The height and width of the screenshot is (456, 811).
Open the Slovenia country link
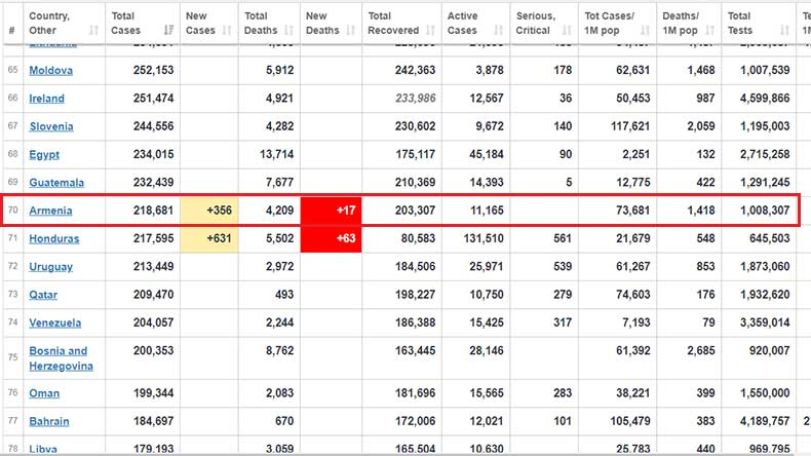(x=51, y=126)
